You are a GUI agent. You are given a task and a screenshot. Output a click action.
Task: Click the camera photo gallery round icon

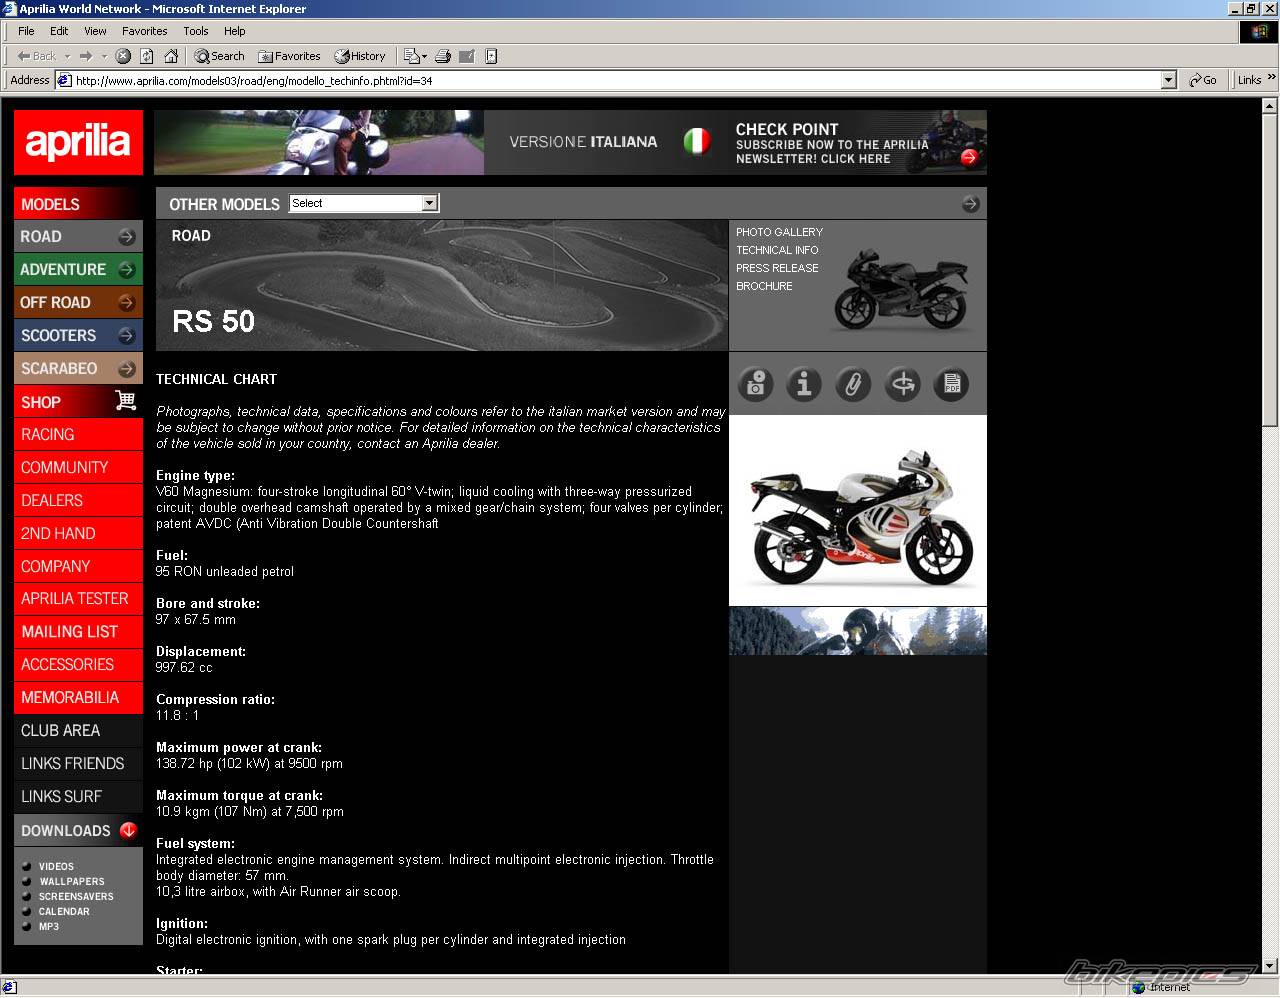[756, 384]
